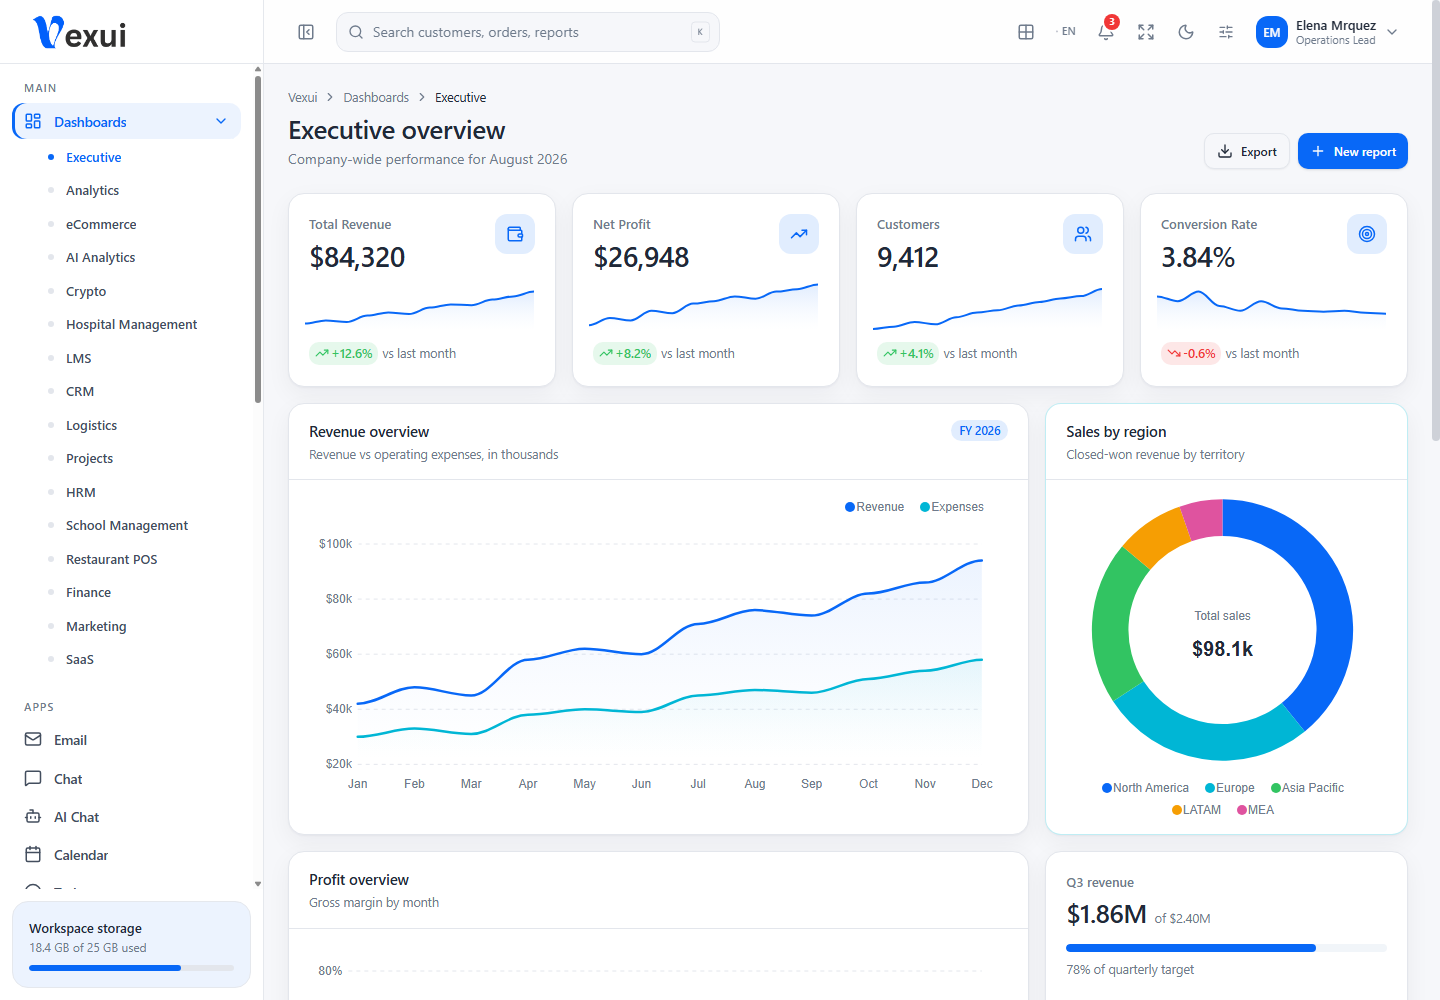Go to Dashboards breadcrumb link
Viewport: 1440px width, 1000px height.
(376, 97)
